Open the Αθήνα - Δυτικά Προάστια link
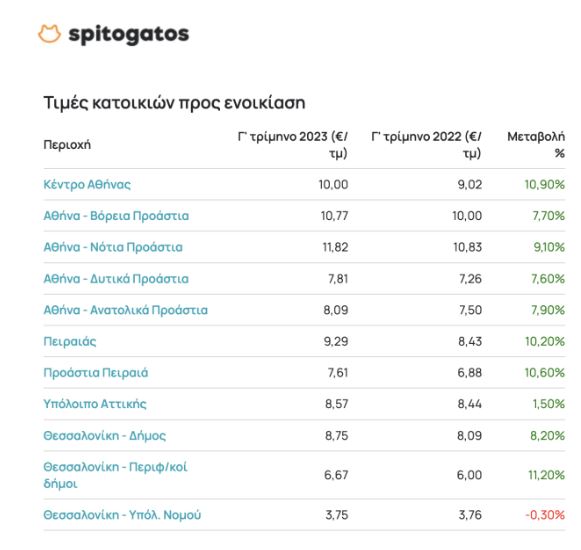 tap(116, 279)
